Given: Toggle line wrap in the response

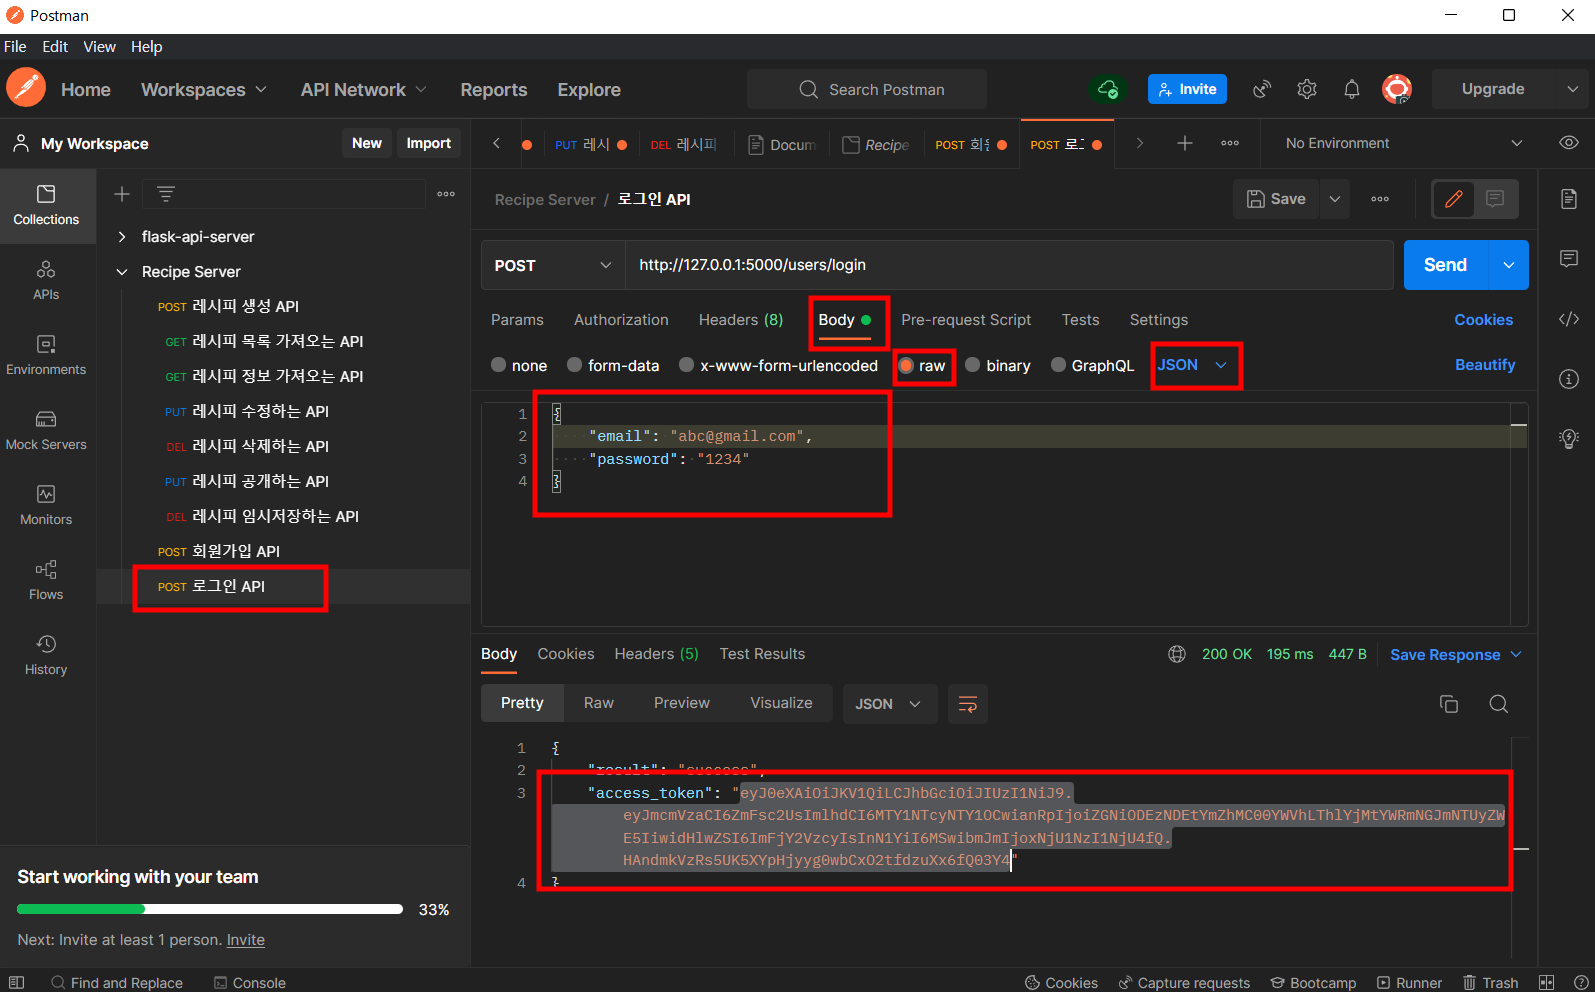Looking at the screenshot, I should (x=967, y=704).
